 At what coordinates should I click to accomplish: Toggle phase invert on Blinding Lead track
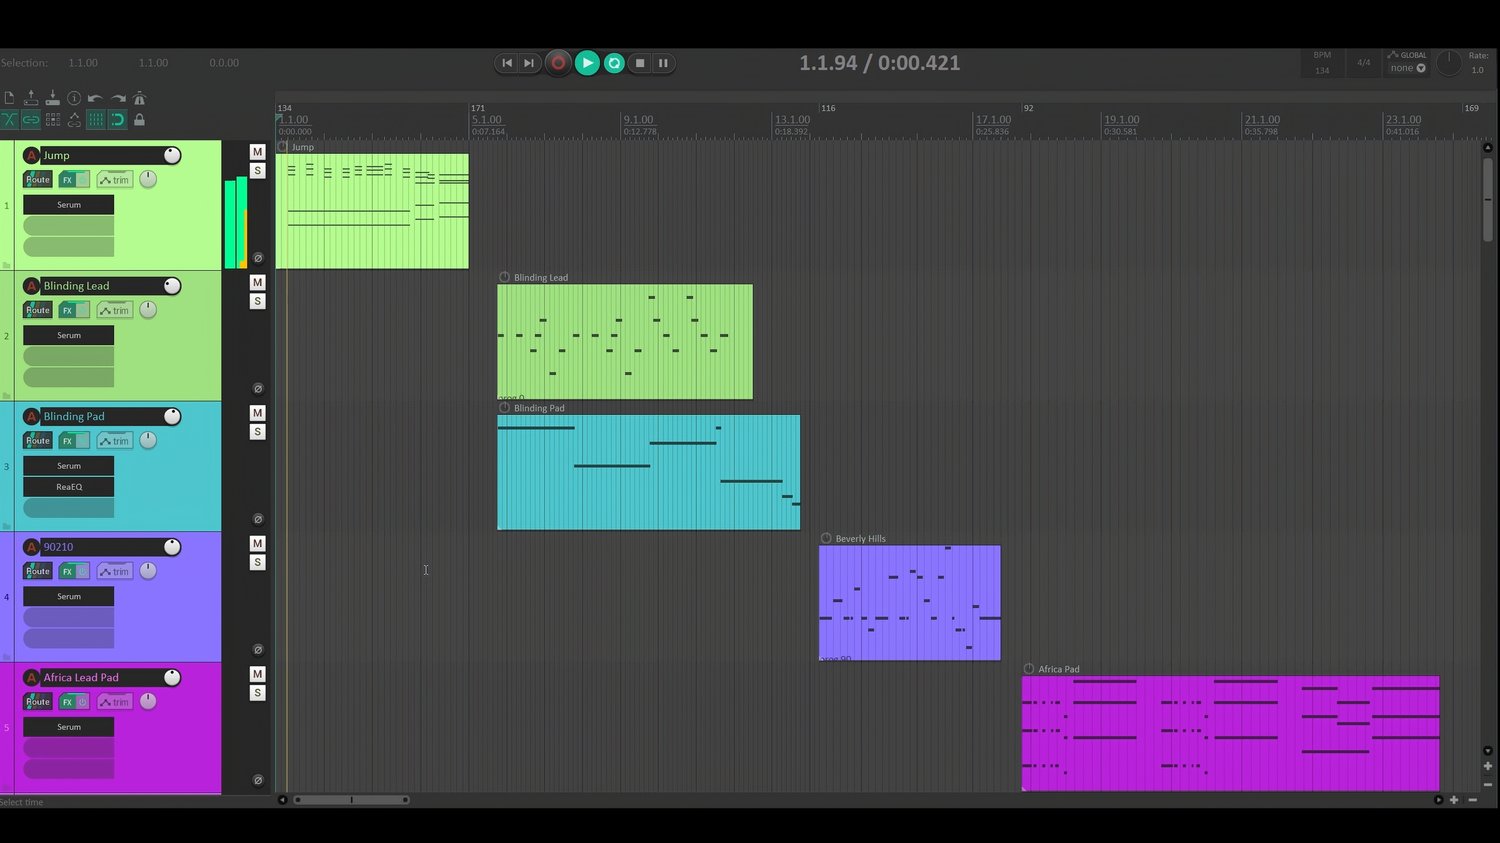[257, 389]
